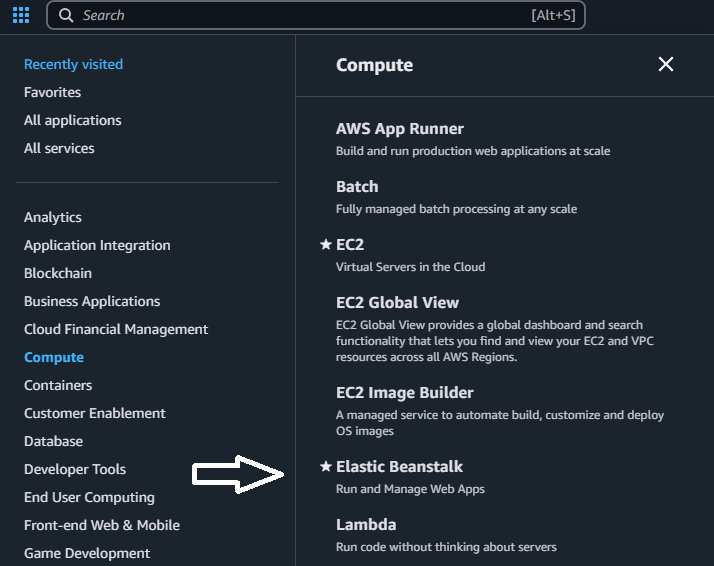Go to the EC2 service

point(350,245)
